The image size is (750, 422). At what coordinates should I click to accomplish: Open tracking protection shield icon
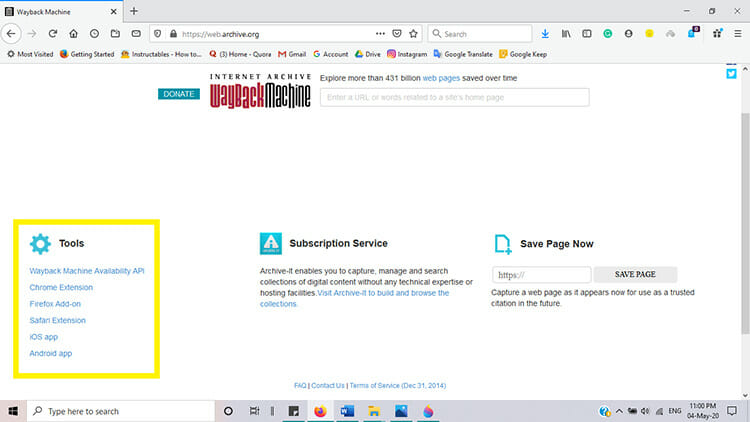(157, 34)
